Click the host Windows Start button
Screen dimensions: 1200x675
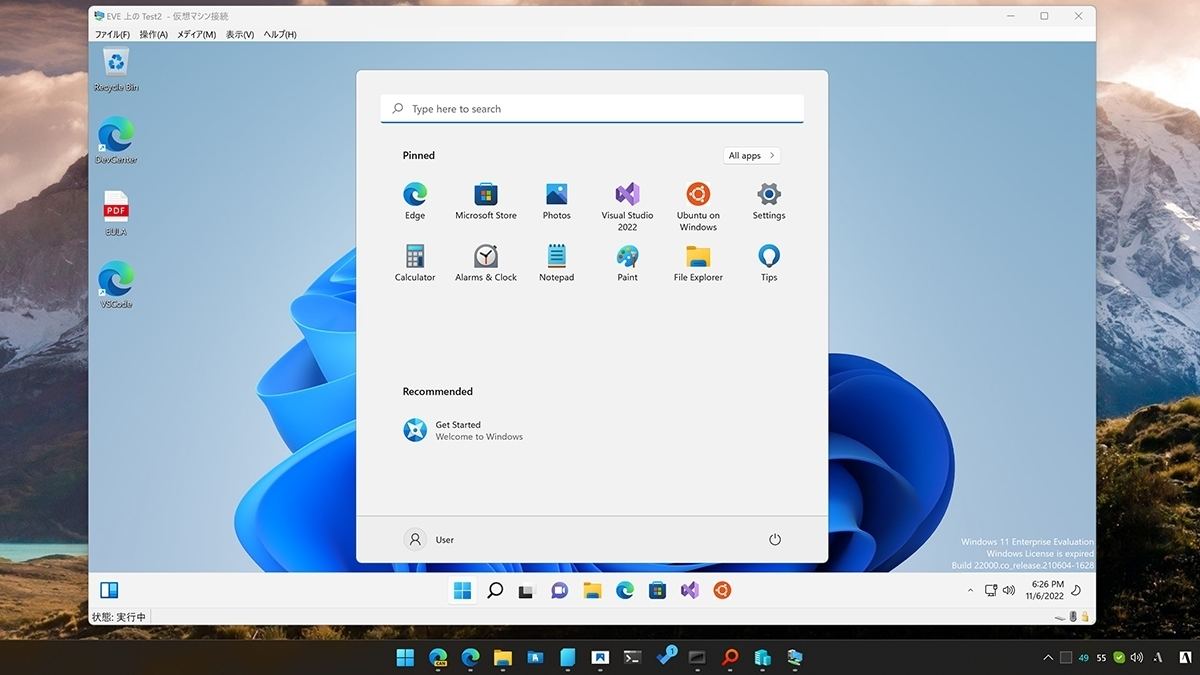pos(405,657)
